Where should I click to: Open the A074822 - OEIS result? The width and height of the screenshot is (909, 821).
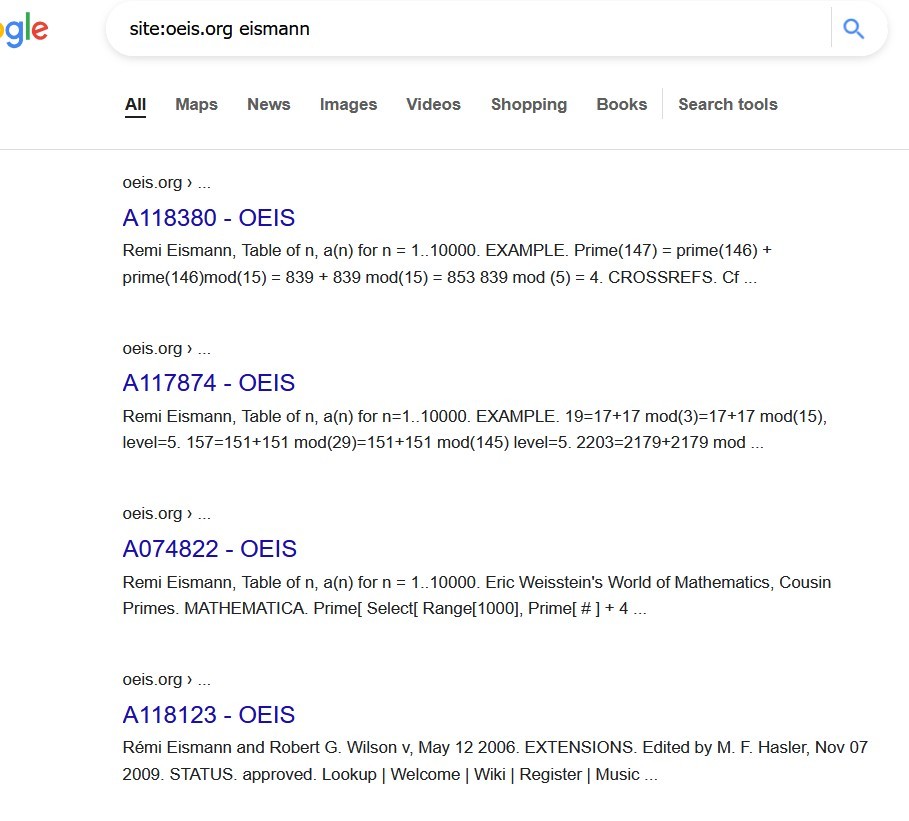click(x=209, y=549)
